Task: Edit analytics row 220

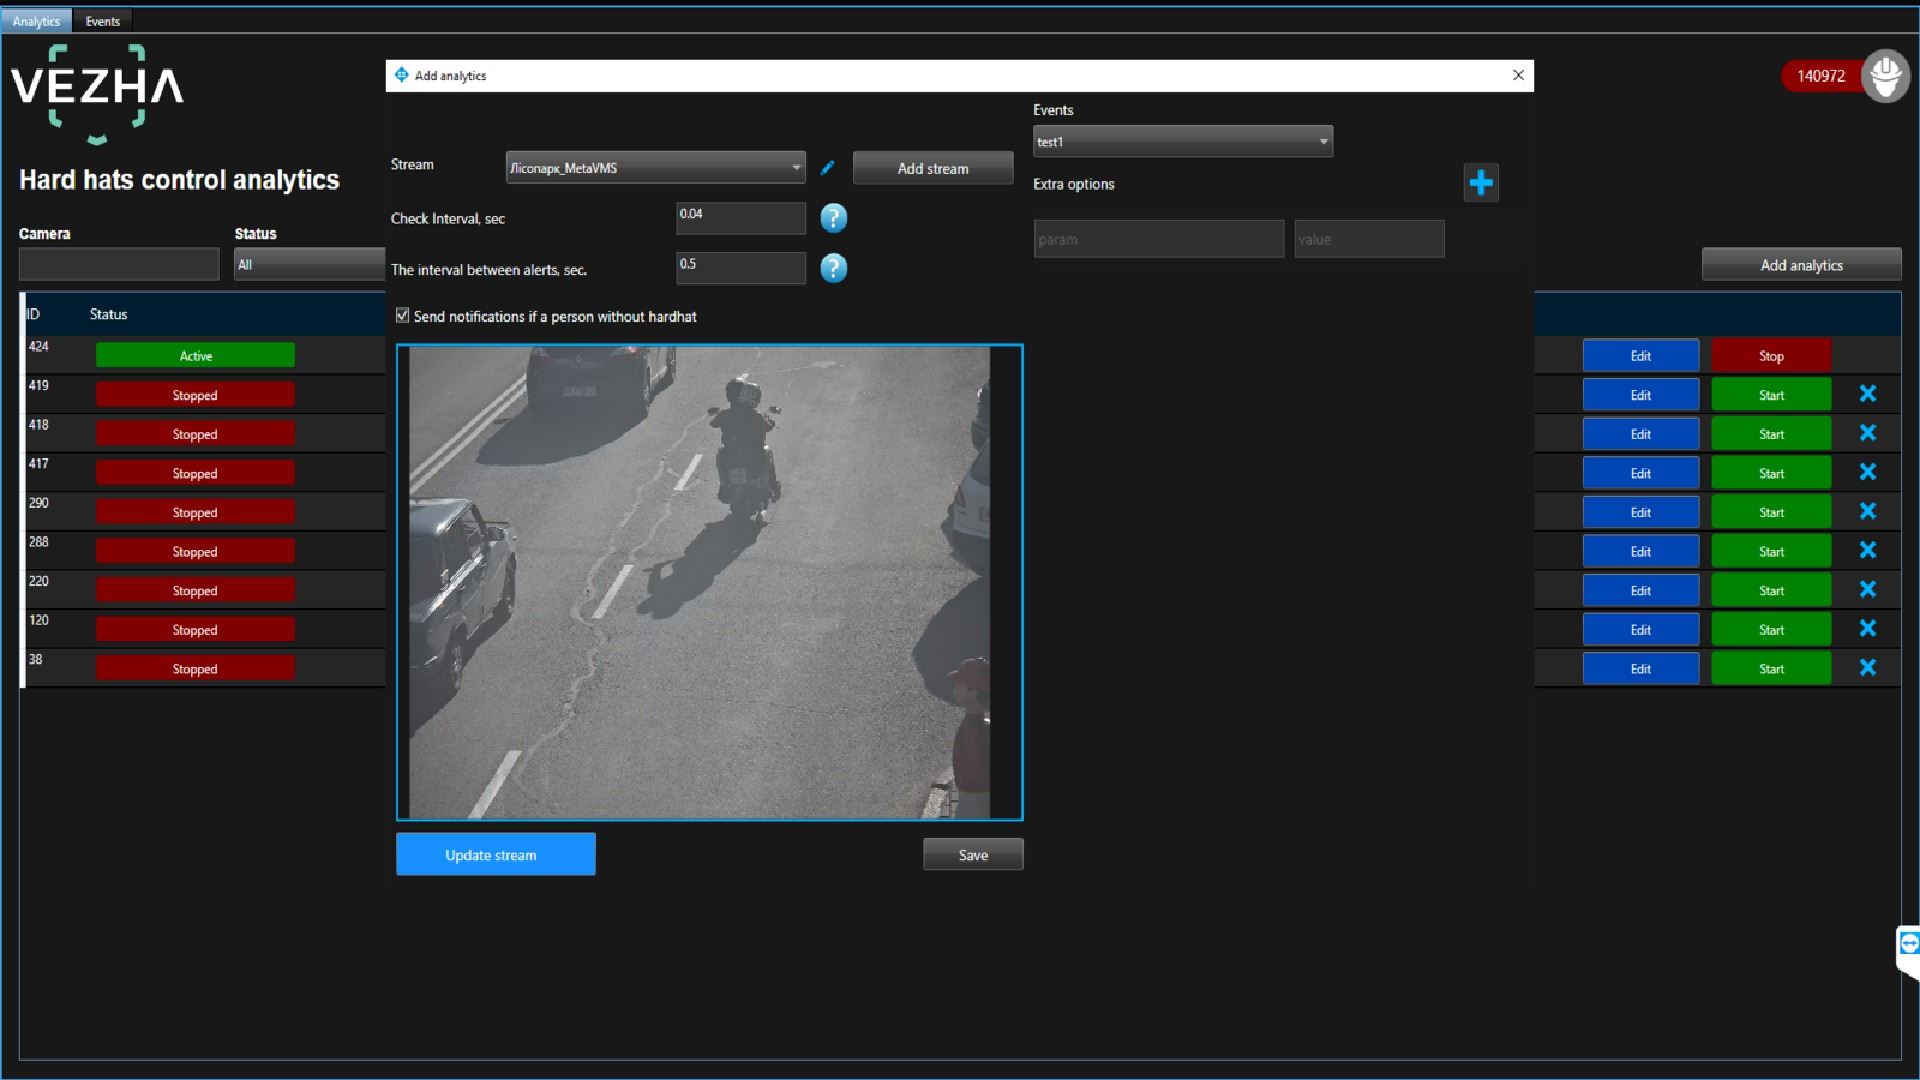Action: 1641,590
